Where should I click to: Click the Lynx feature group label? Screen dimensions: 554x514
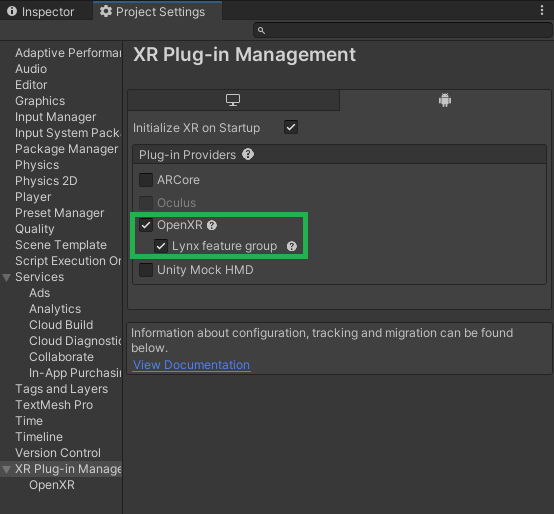(x=224, y=246)
